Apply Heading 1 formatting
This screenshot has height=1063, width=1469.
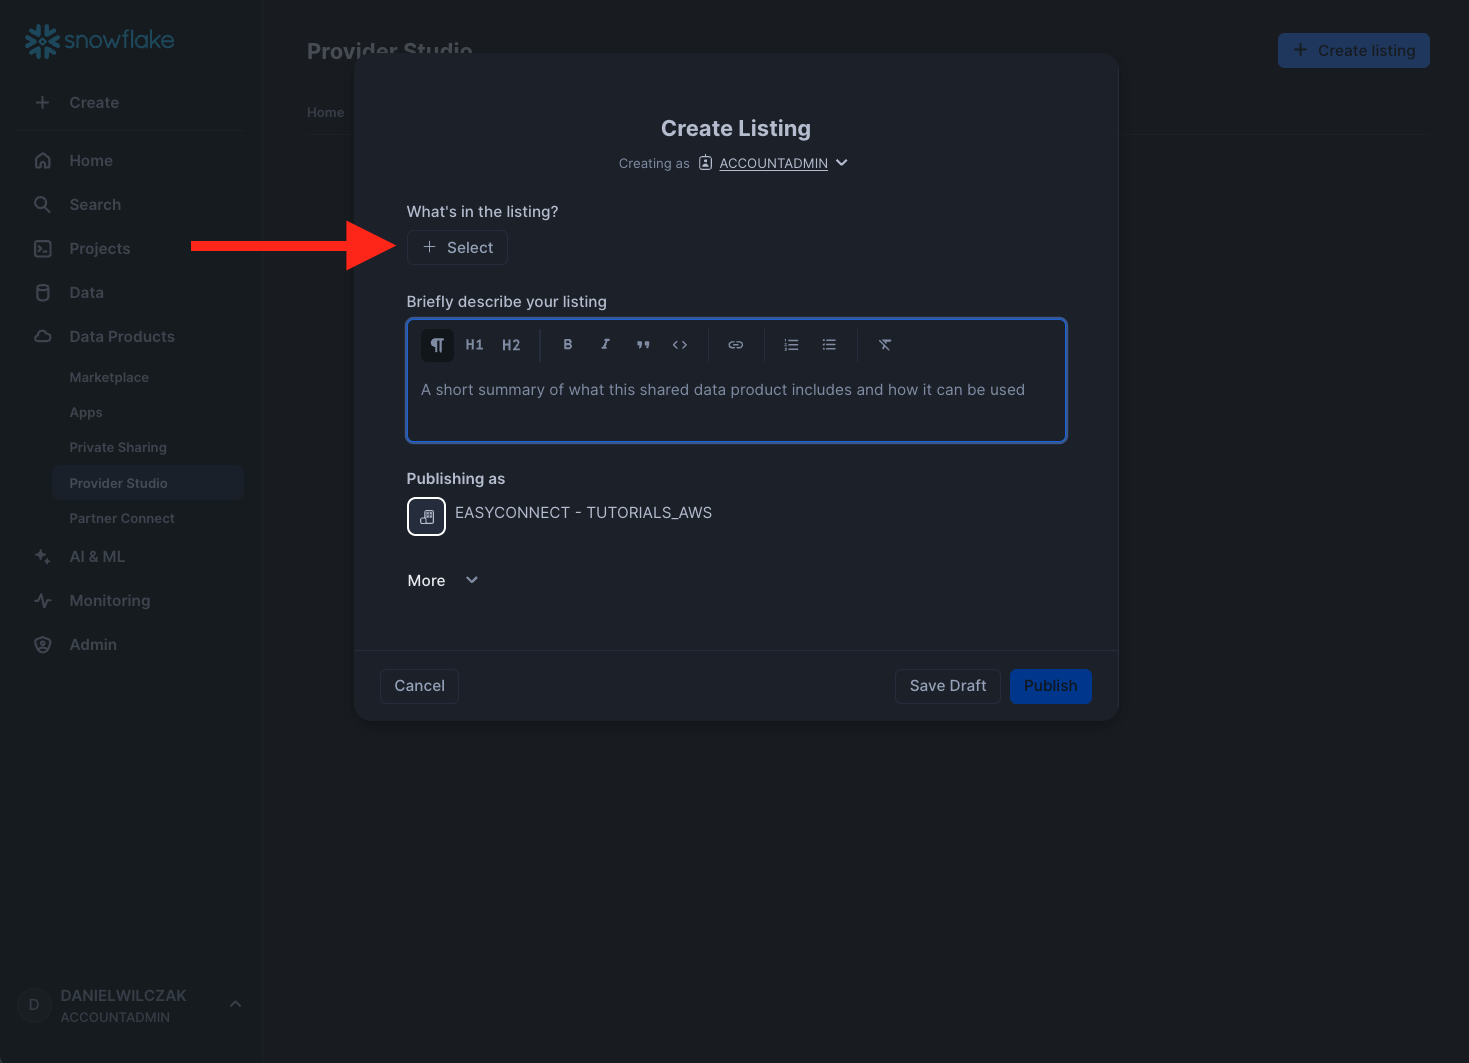474,345
